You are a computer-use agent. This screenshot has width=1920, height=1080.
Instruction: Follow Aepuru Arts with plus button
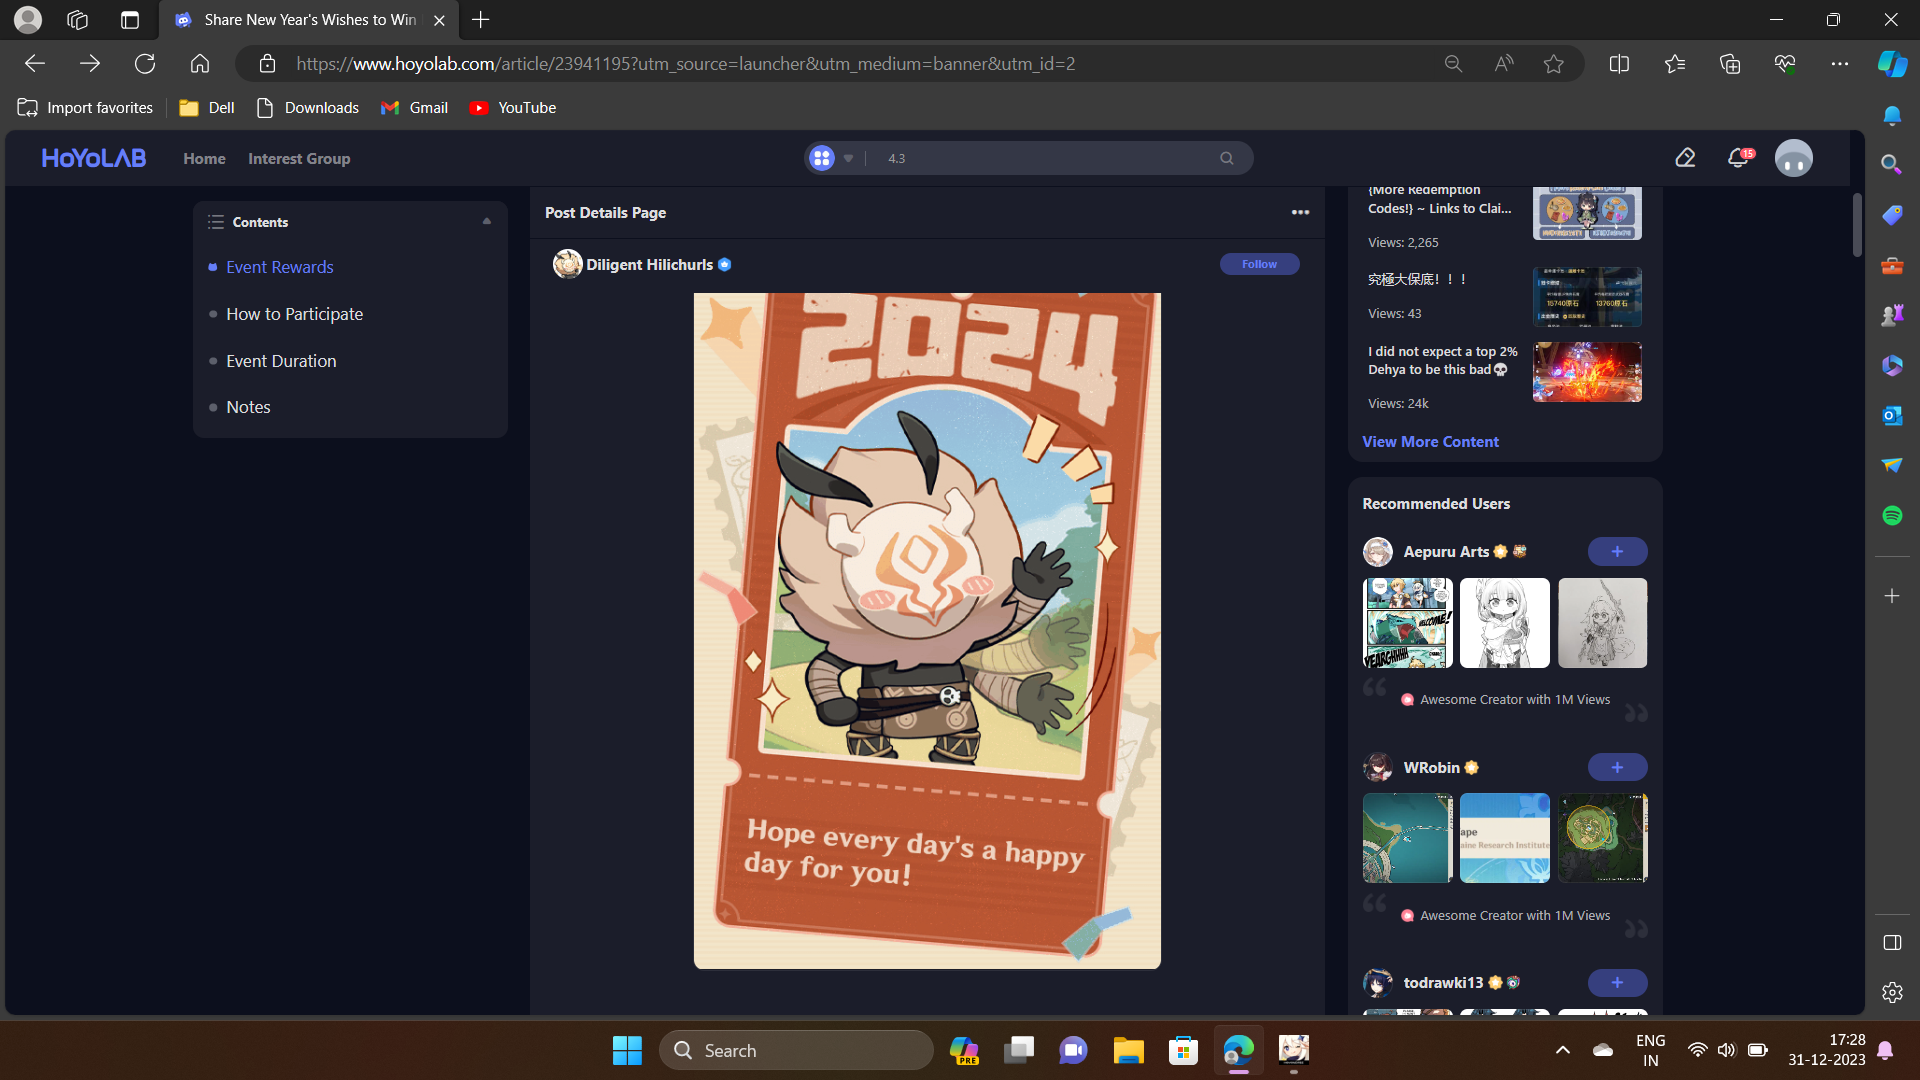[x=1617, y=551]
